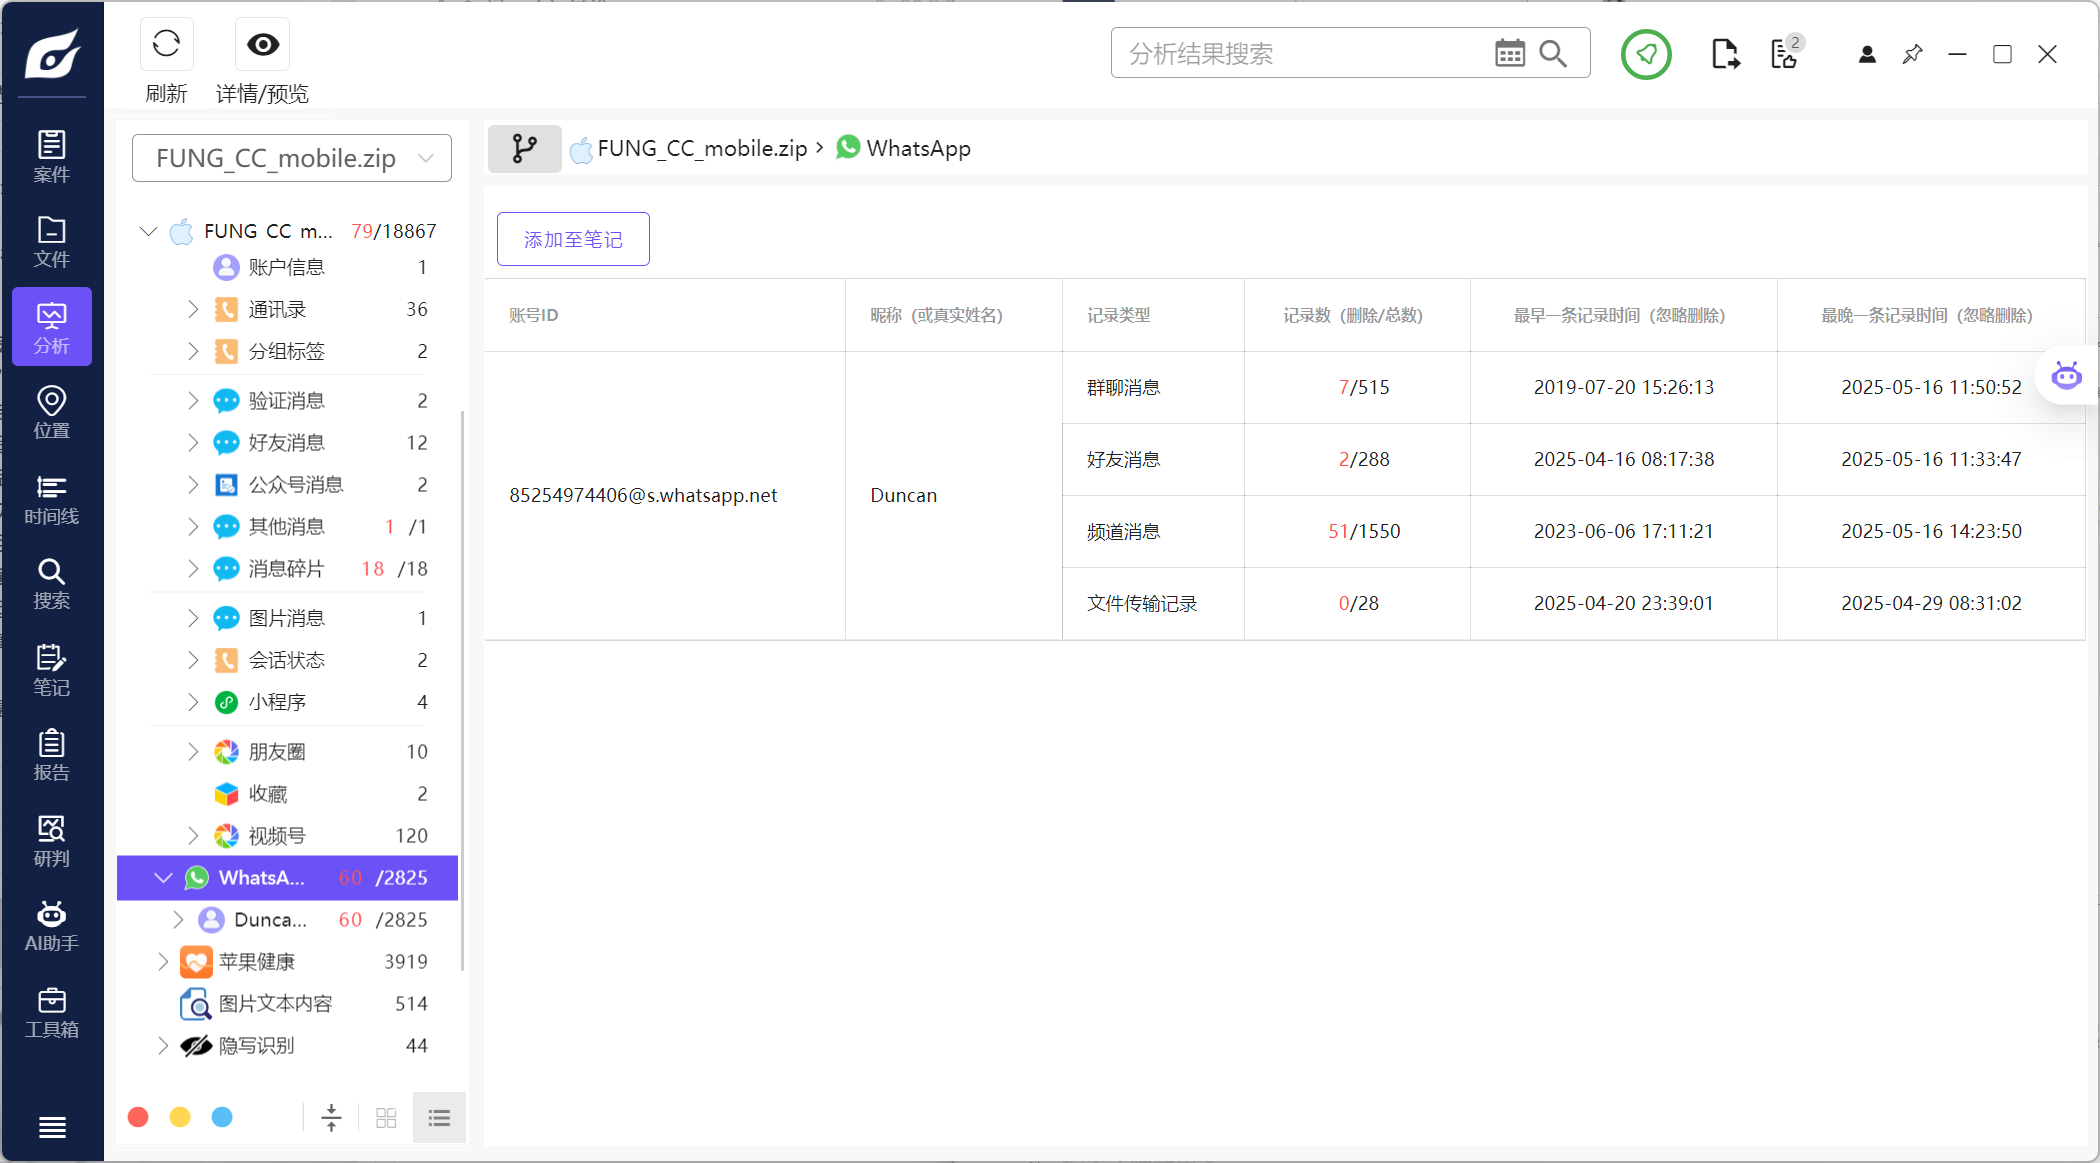Click the branch tree icon beside breadcrumb

pyautogui.click(x=524, y=149)
